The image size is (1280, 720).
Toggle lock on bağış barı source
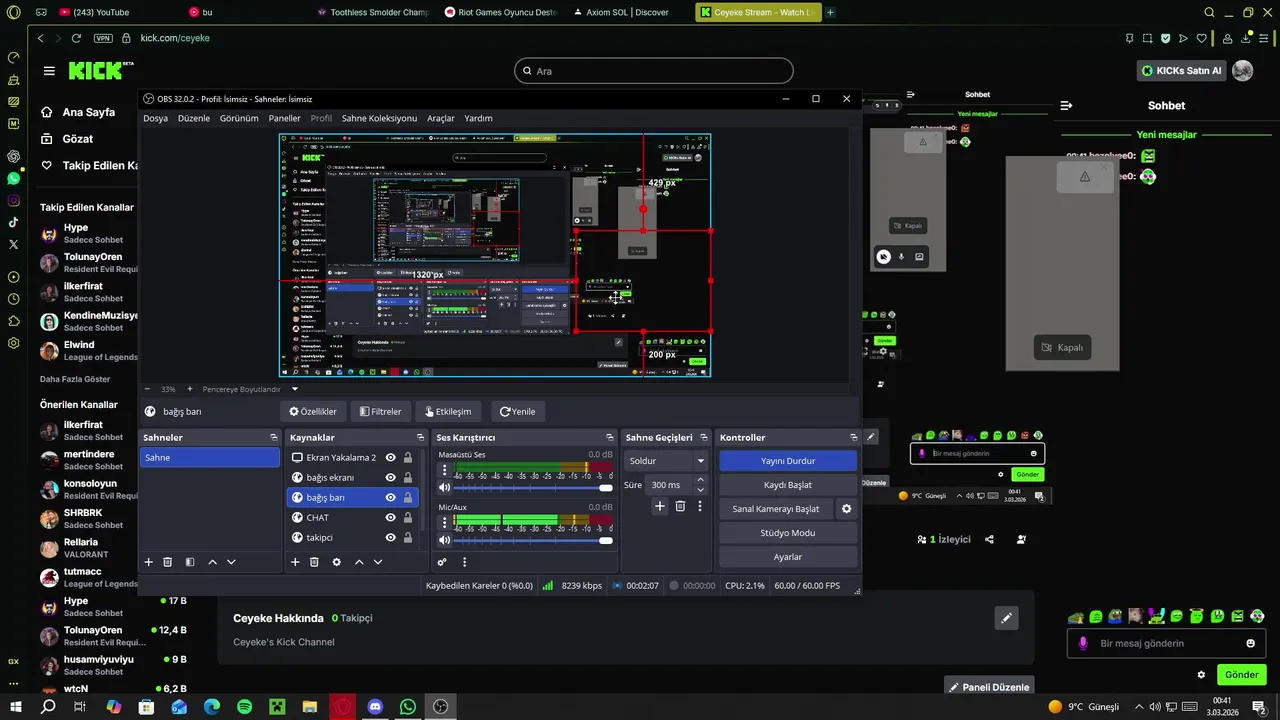point(408,497)
